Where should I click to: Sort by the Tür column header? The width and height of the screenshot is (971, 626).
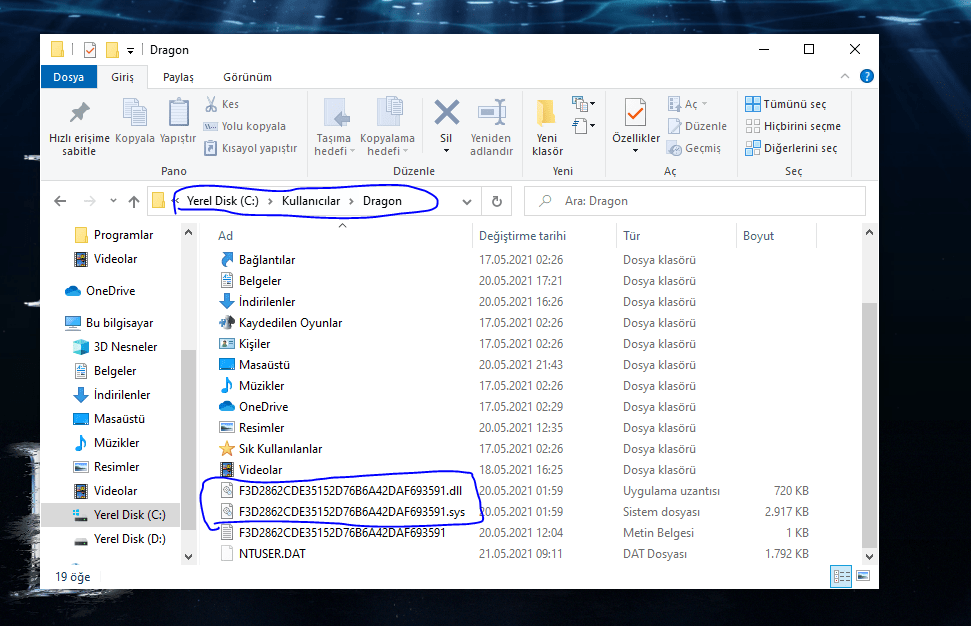[632, 236]
